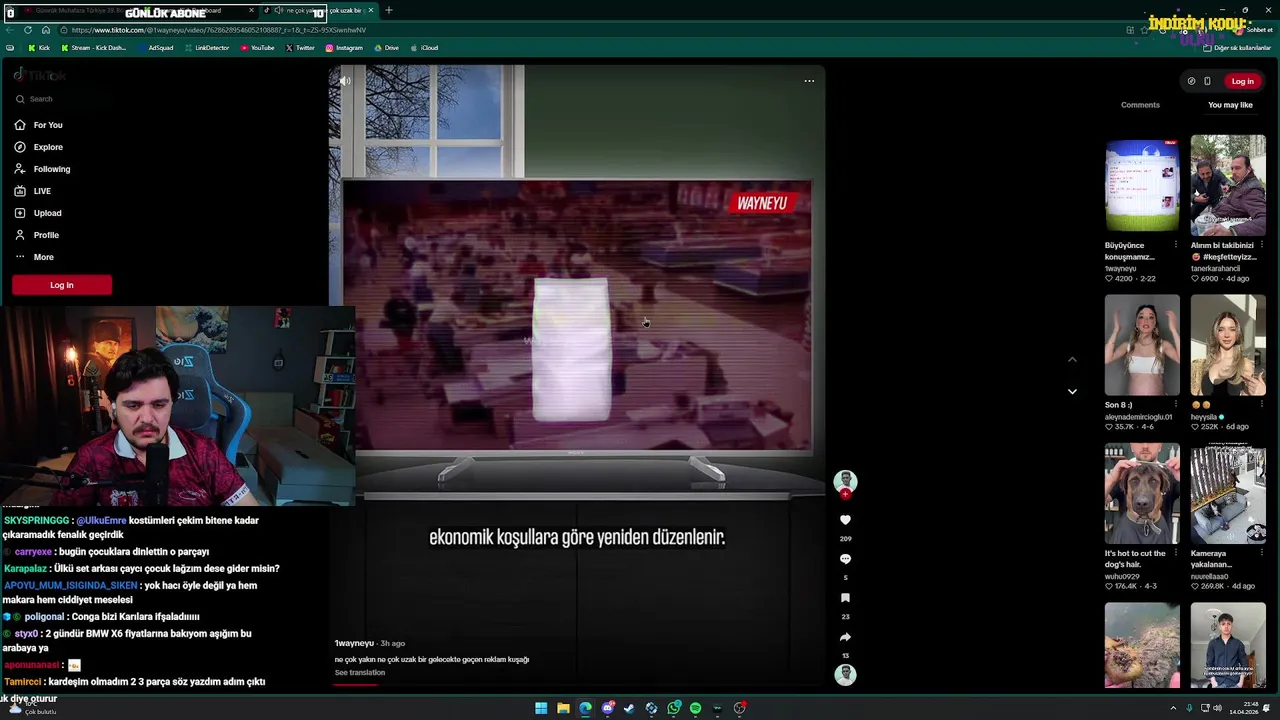Viewport: 1280px width, 720px height.
Task: Expand the More menu in sidebar
Action: point(34,257)
